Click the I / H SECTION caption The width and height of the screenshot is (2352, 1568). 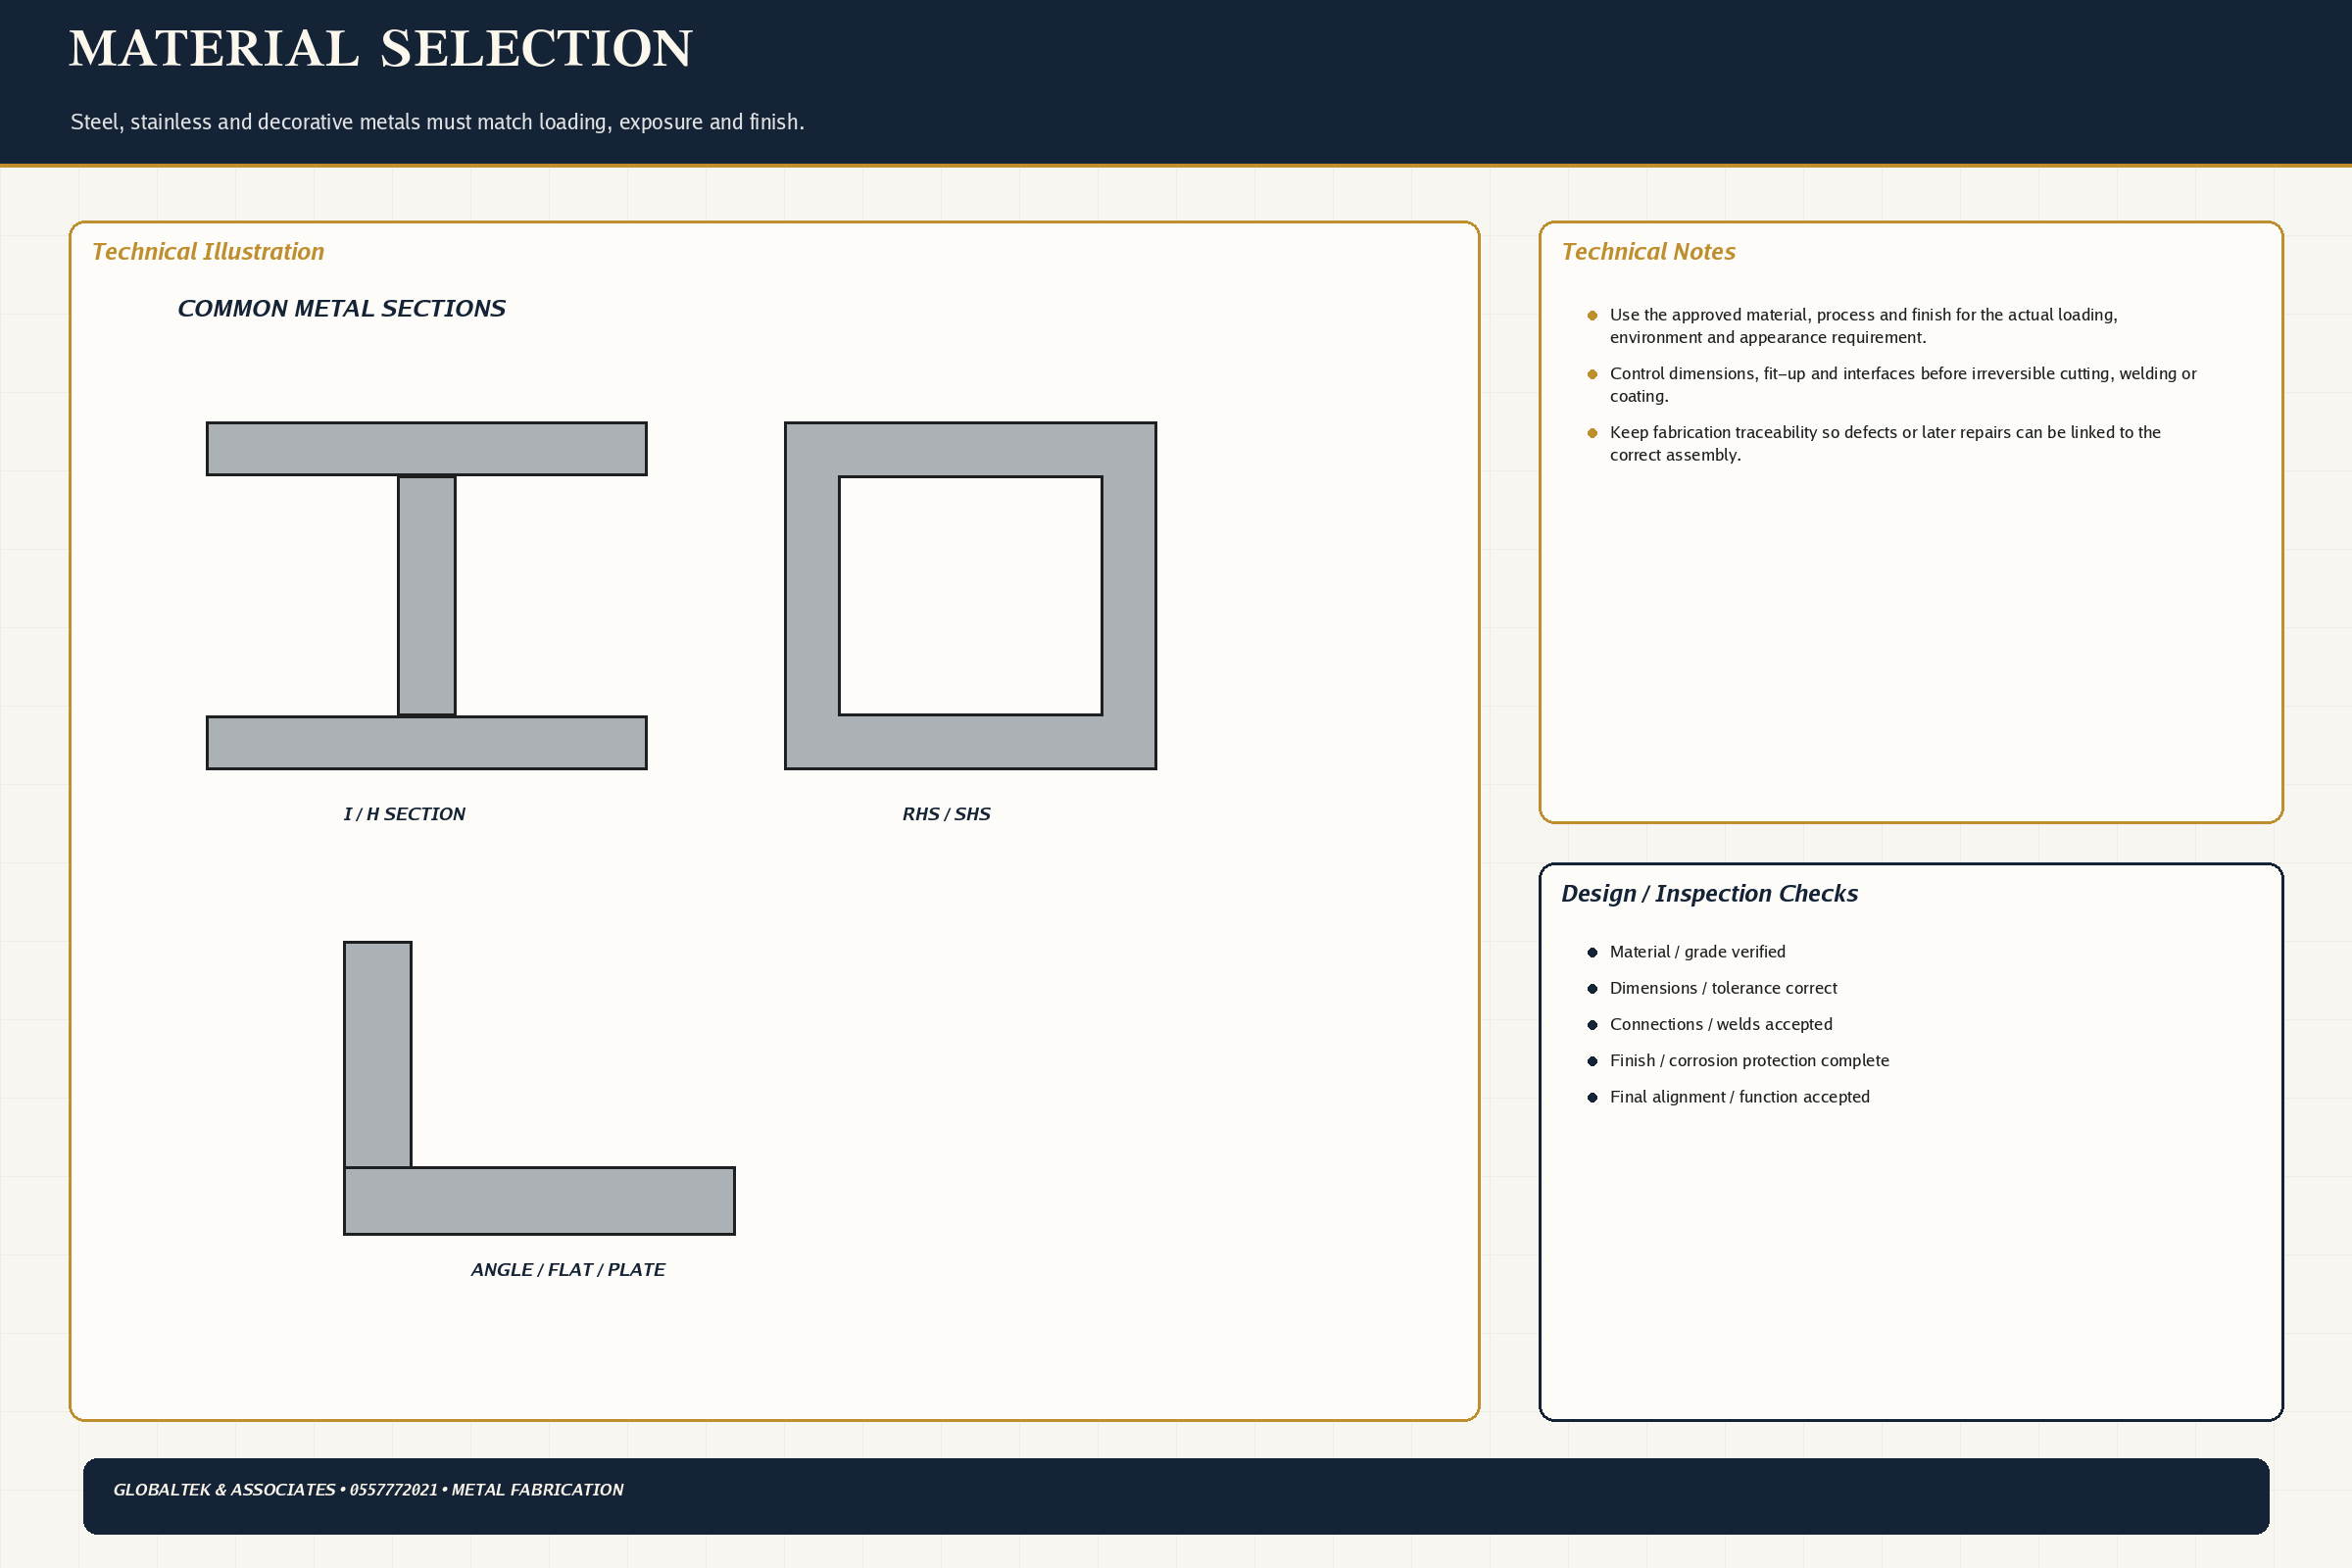click(404, 814)
